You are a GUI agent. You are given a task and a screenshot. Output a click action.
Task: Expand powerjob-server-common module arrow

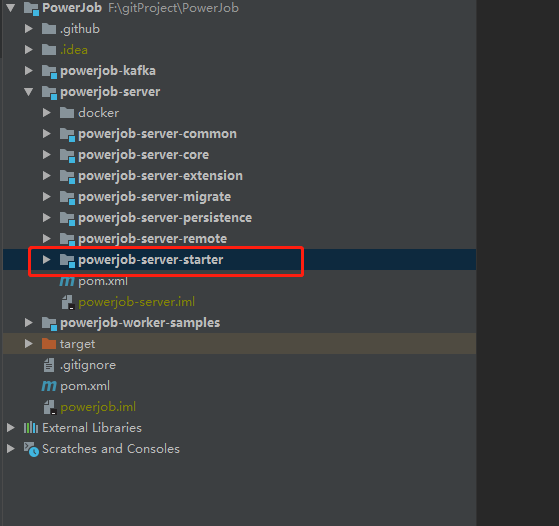[47, 134]
